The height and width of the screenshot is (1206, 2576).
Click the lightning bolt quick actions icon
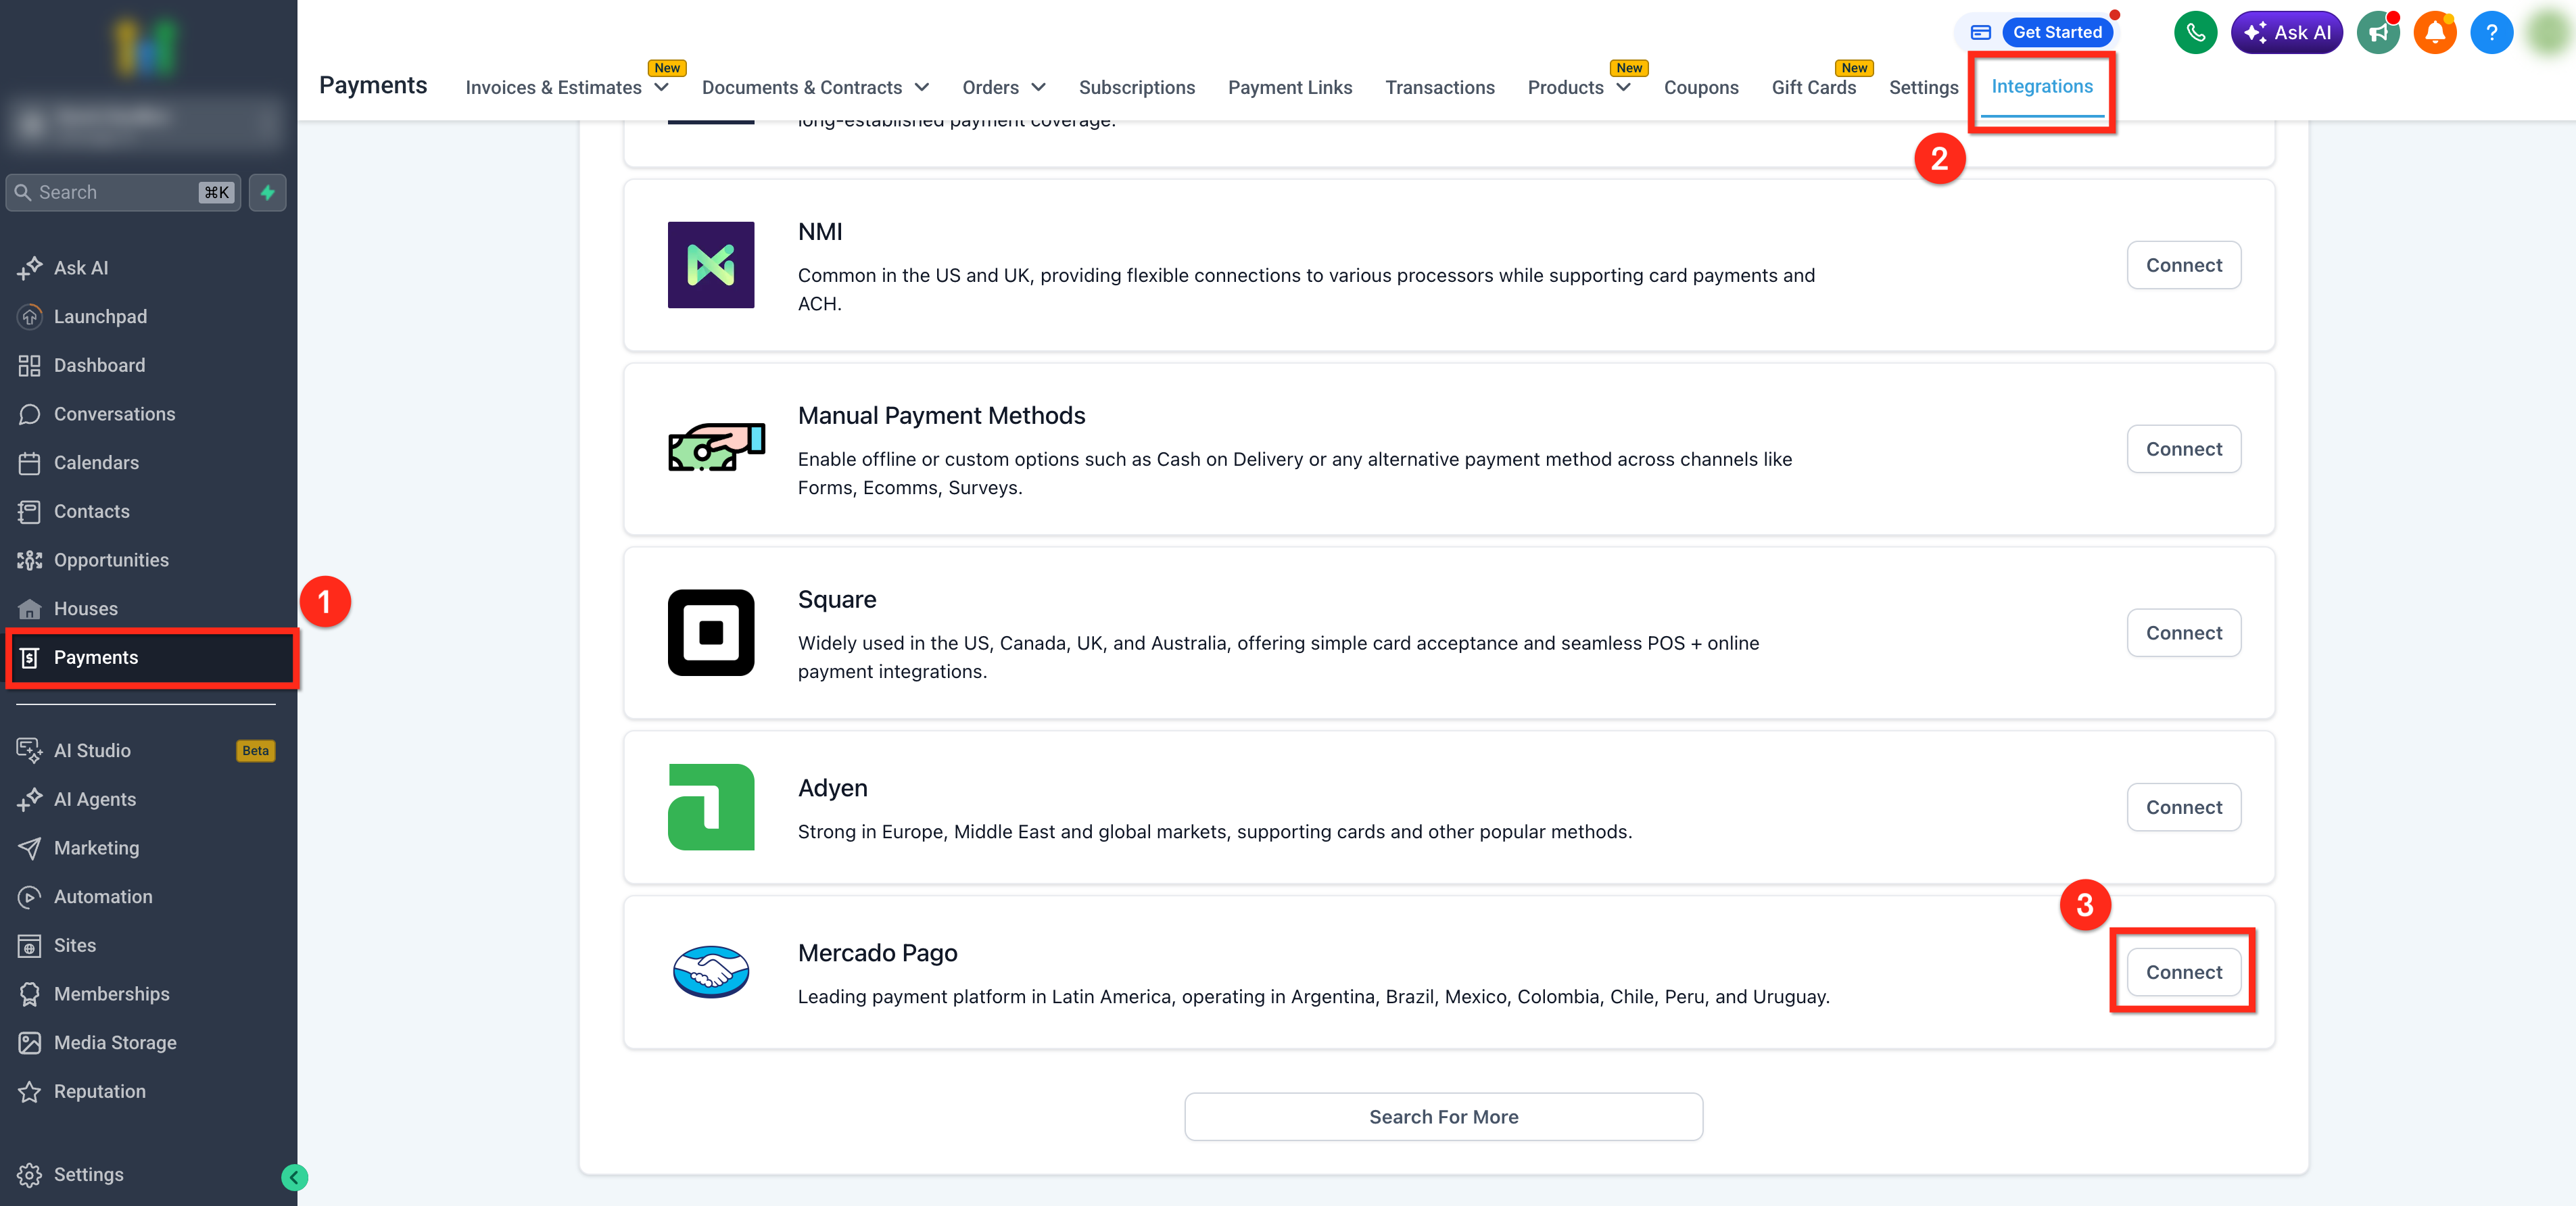click(x=267, y=192)
